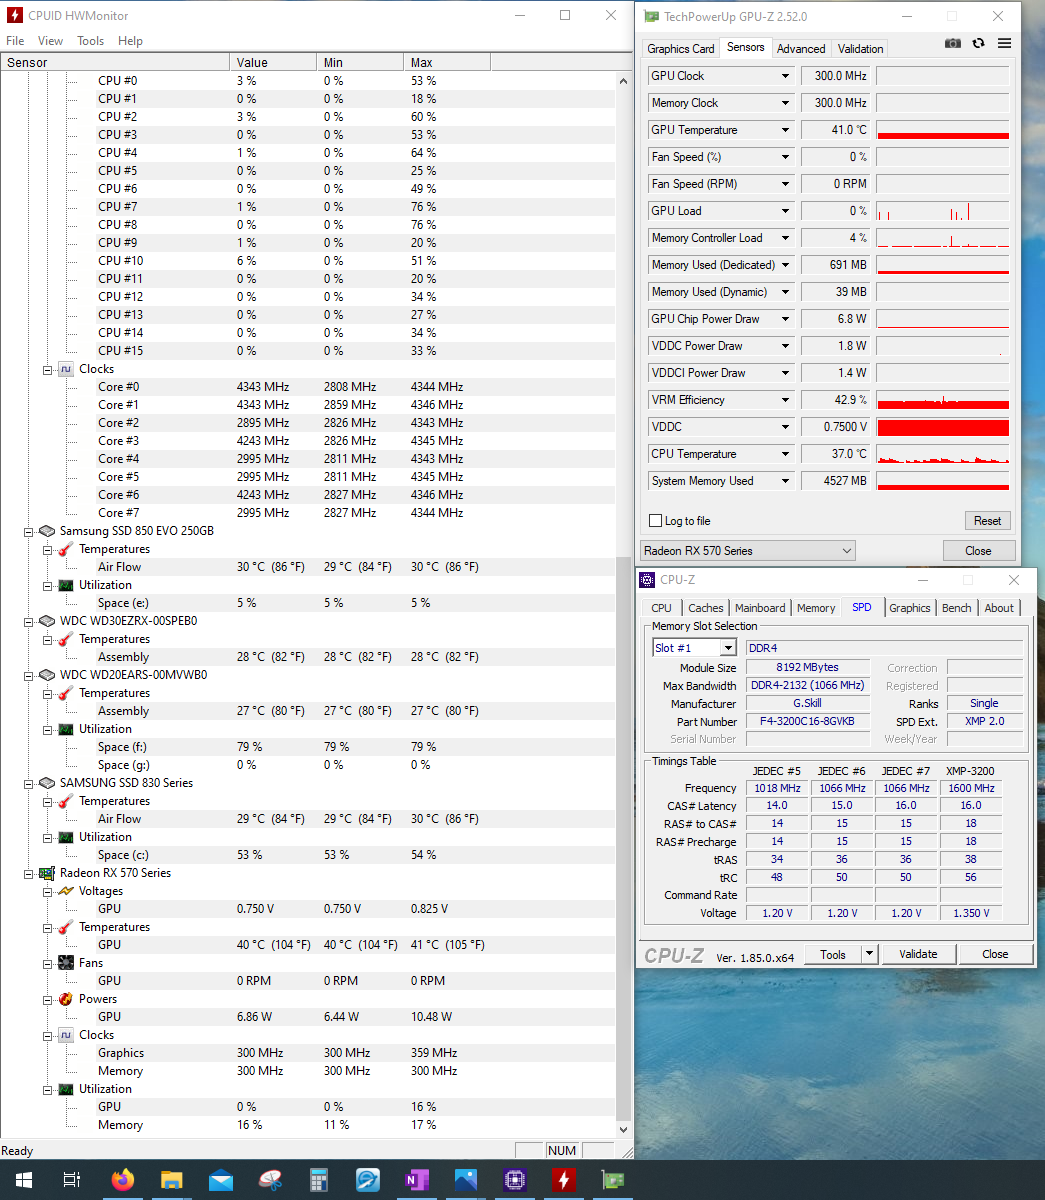1045x1200 pixels.
Task: Open File Explorer from the taskbar
Action: click(171, 1180)
